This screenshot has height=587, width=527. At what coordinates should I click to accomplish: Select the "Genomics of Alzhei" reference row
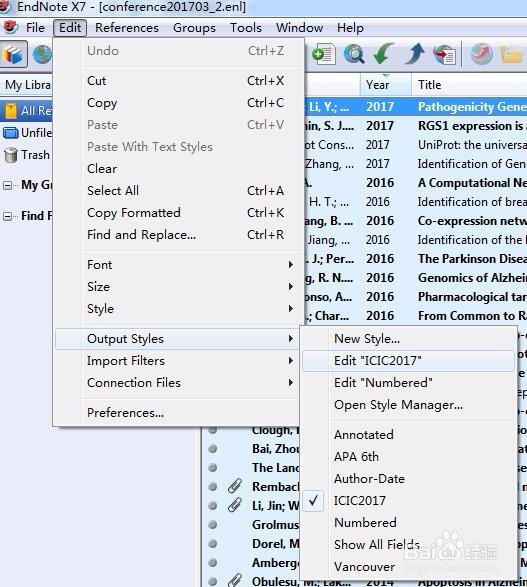[416, 278]
